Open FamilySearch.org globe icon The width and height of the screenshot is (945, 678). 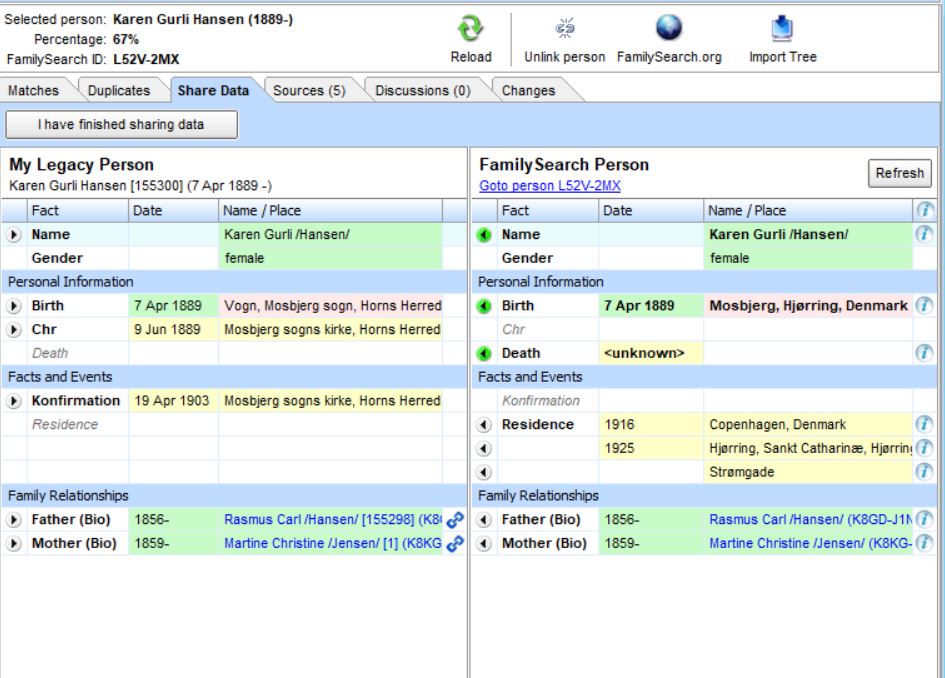[669, 28]
